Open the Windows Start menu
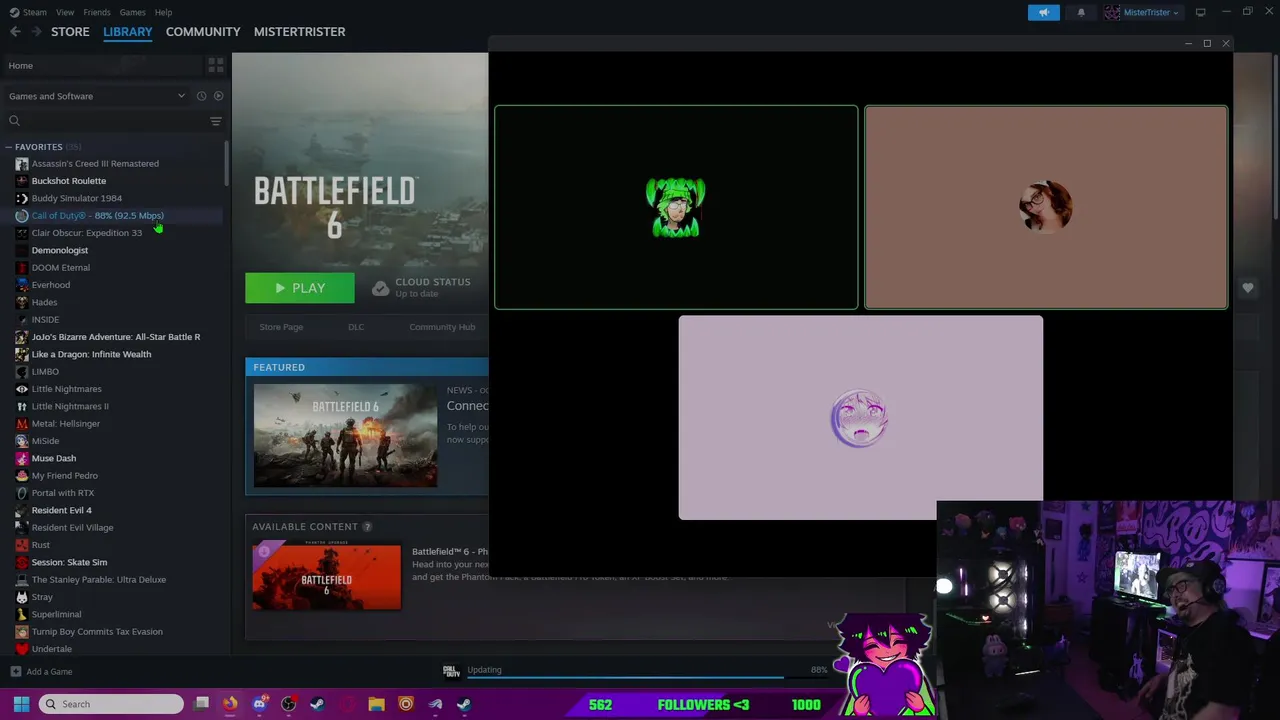Image resolution: width=1280 pixels, height=720 pixels. tap(21, 704)
